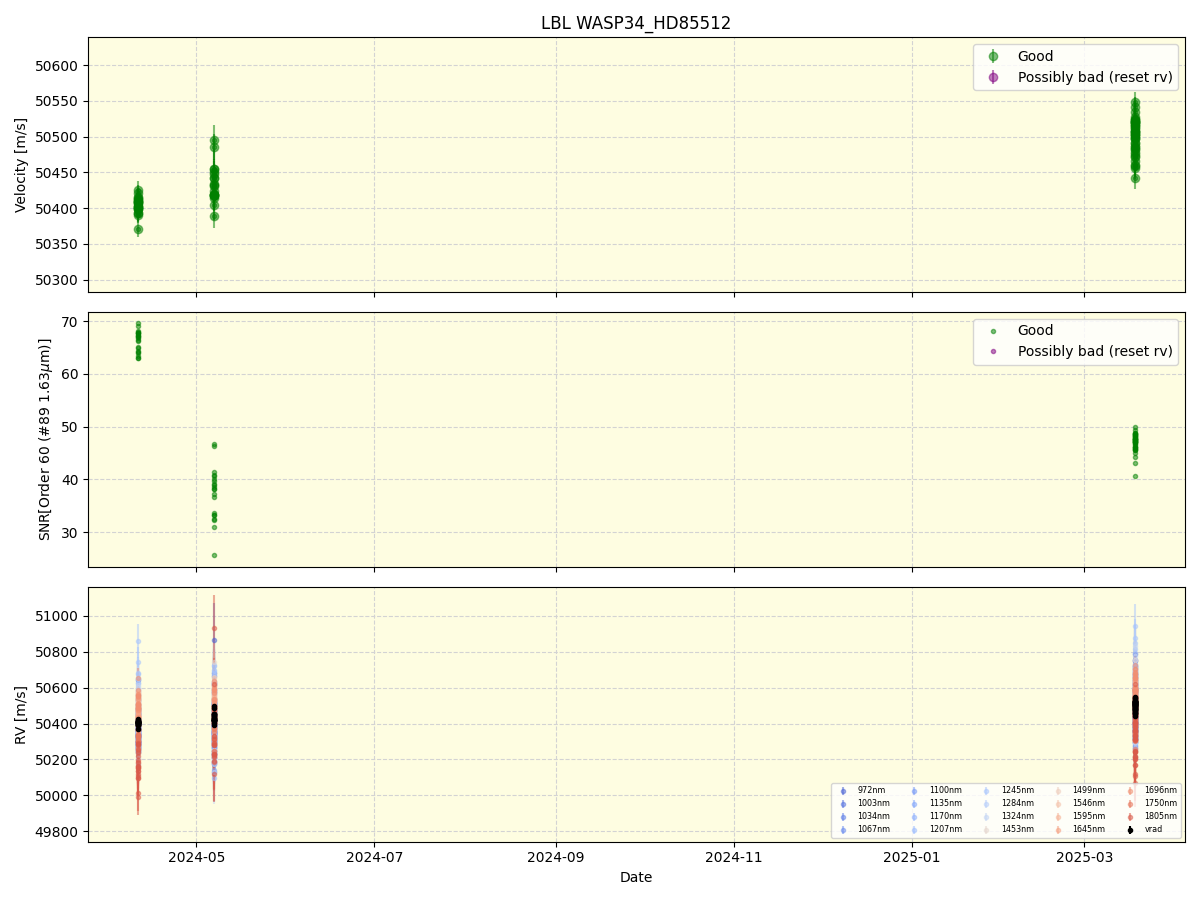Click the 2025-01 date tick label
Viewport: 1200px width, 900px height.
pos(912,857)
